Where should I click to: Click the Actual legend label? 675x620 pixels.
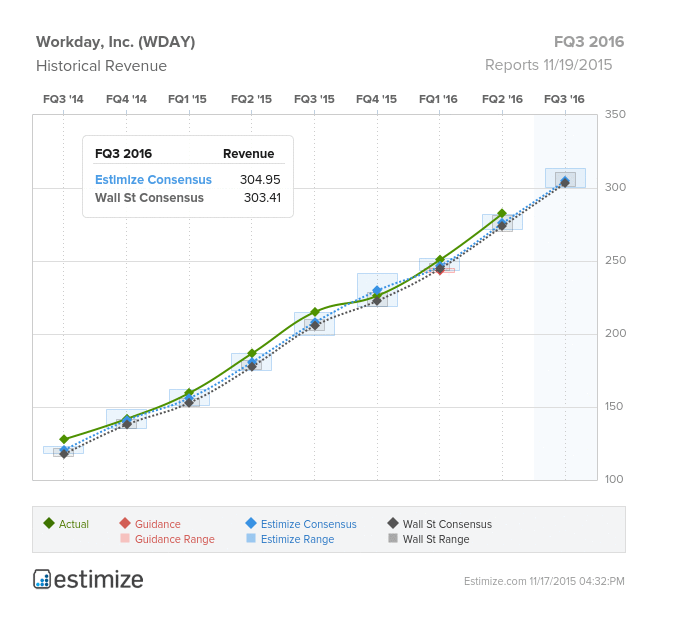[74, 524]
